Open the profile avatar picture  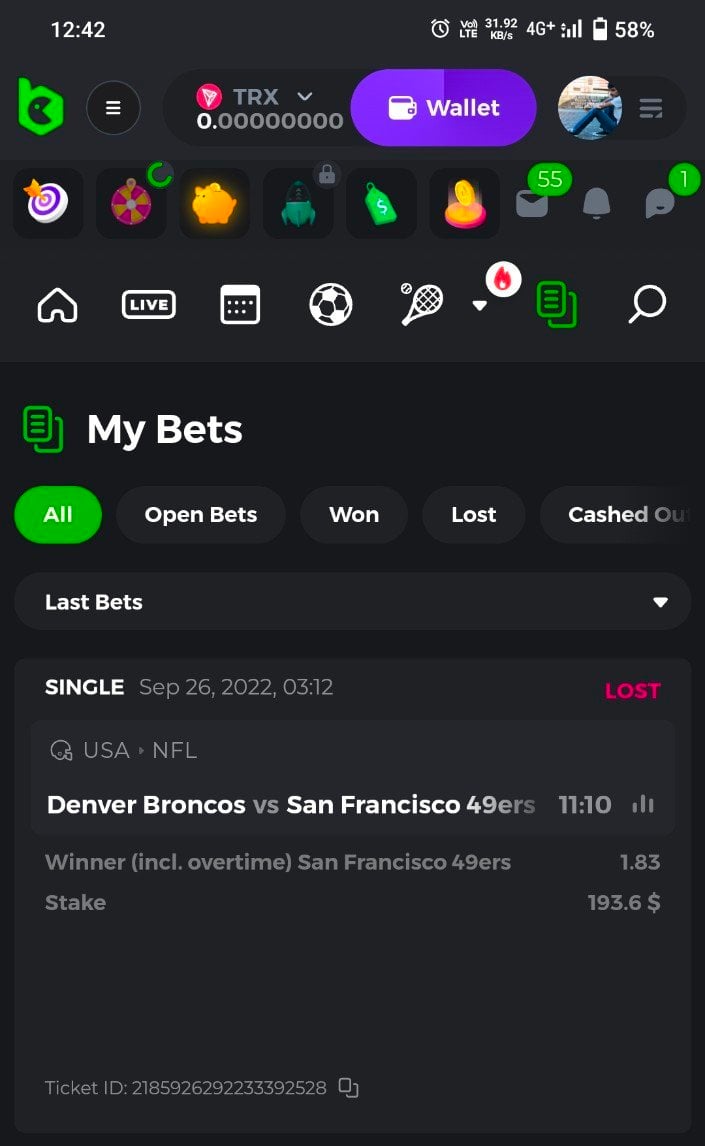coord(590,108)
